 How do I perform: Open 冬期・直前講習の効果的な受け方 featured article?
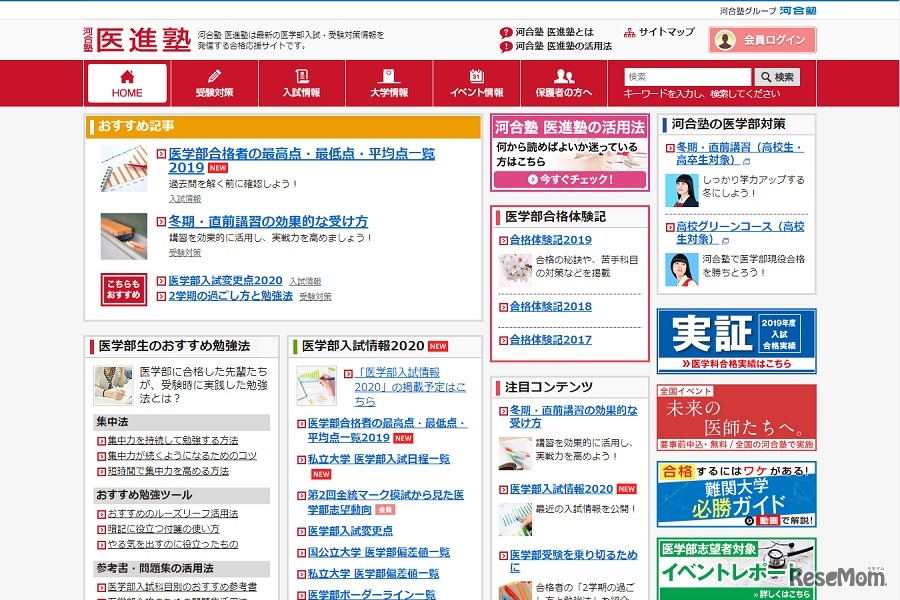point(268,221)
